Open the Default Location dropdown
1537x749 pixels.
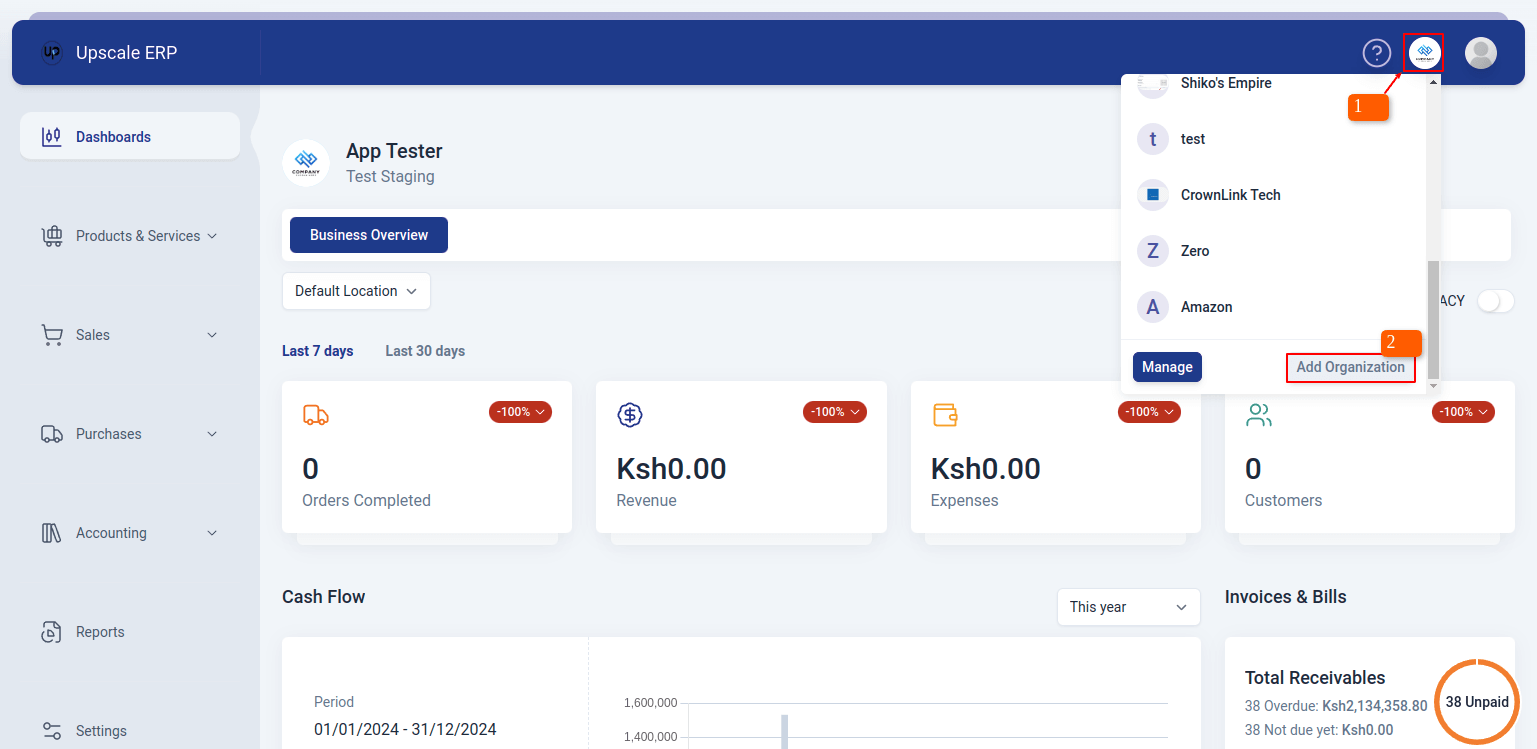(355, 291)
